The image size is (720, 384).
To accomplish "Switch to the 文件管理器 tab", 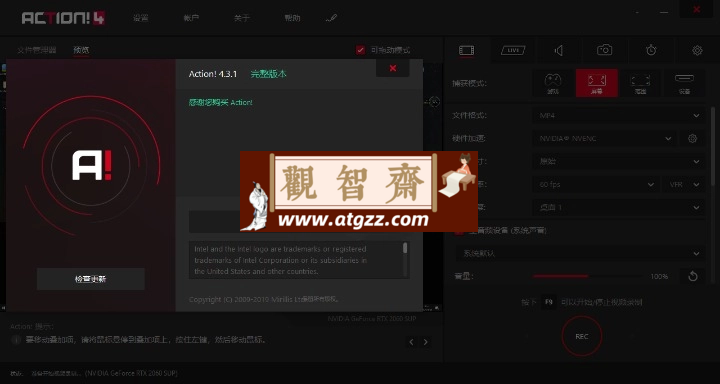I will (37, 50).
